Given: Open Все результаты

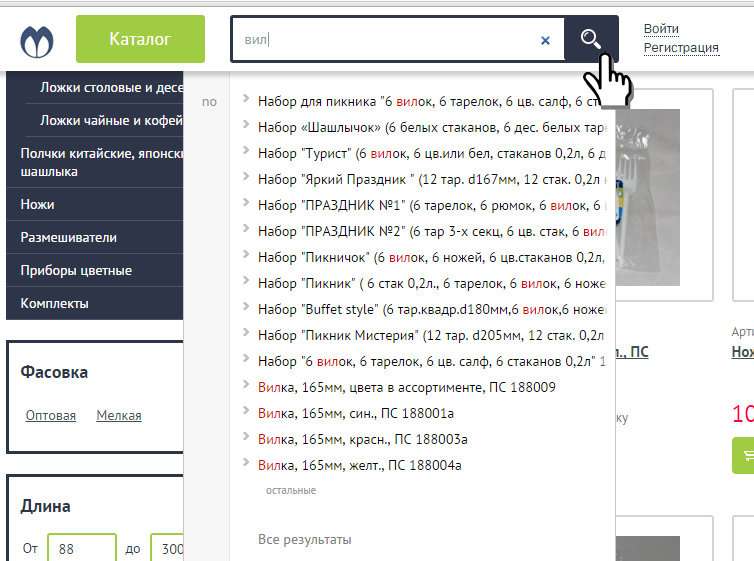Looking at the screenshot, I should pyautogui.click(x=304, y=539).
